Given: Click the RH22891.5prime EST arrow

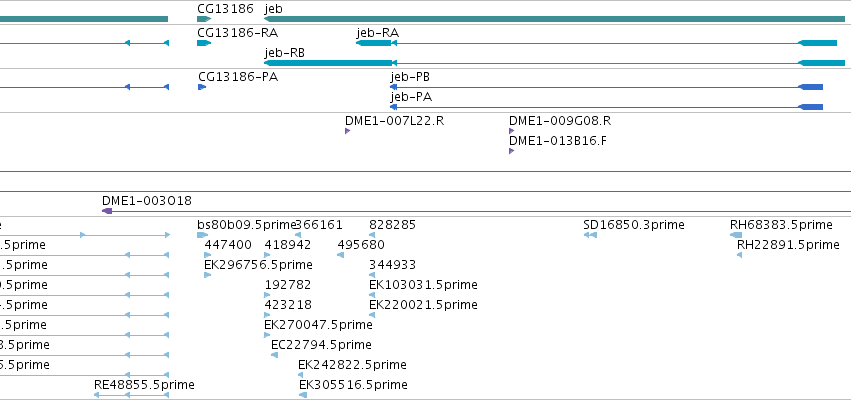Looking at the screenshot, I should [x=739, y=255].
